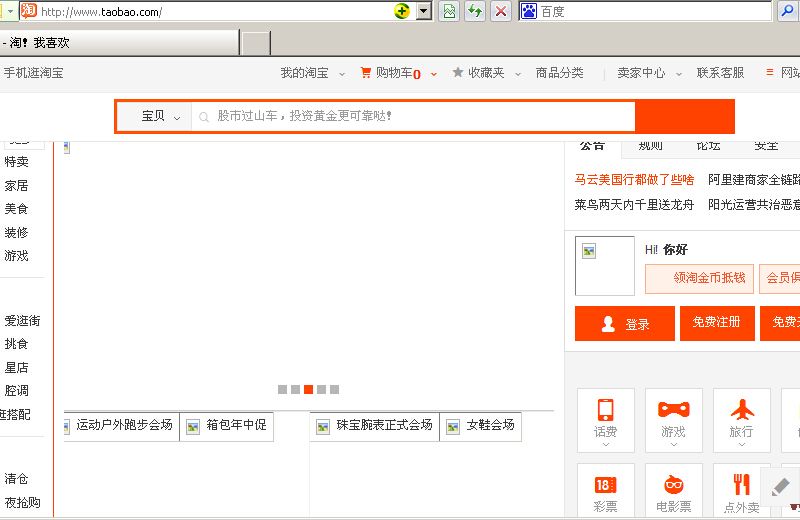
Task: Select the first banner carousel dot
Action: [x=282, y=389]
